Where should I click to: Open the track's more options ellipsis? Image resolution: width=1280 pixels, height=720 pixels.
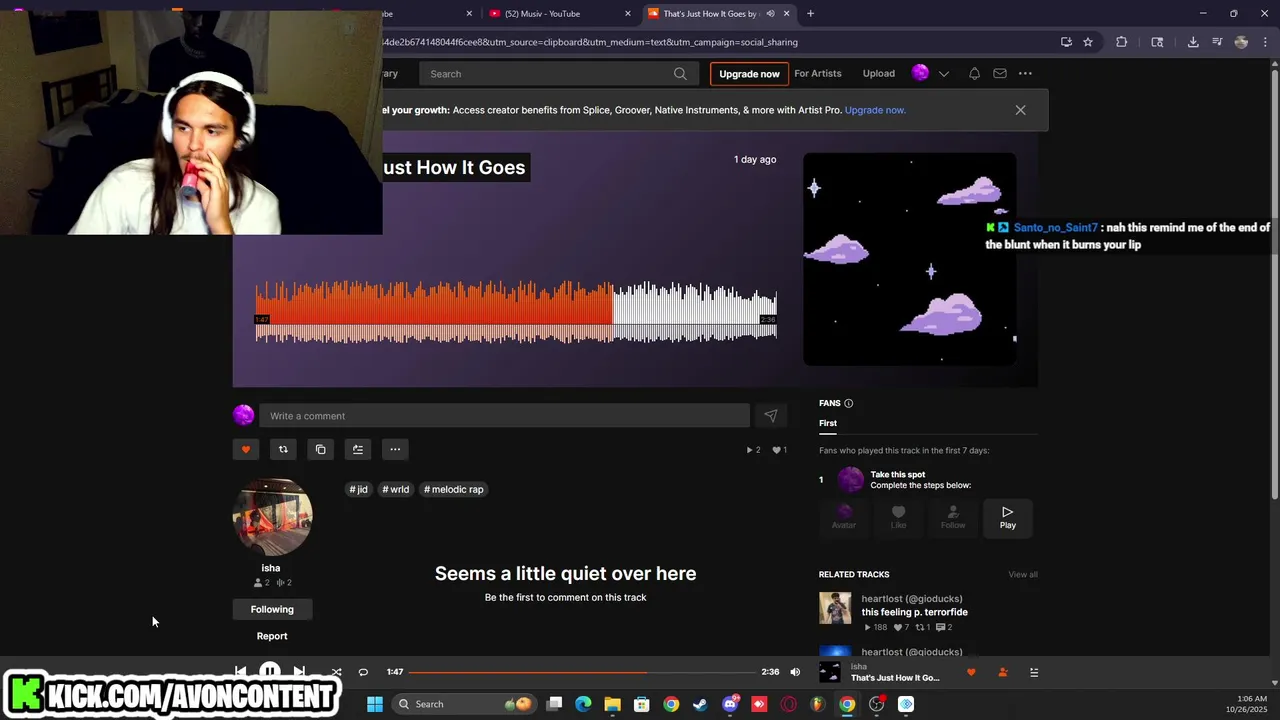395,449
